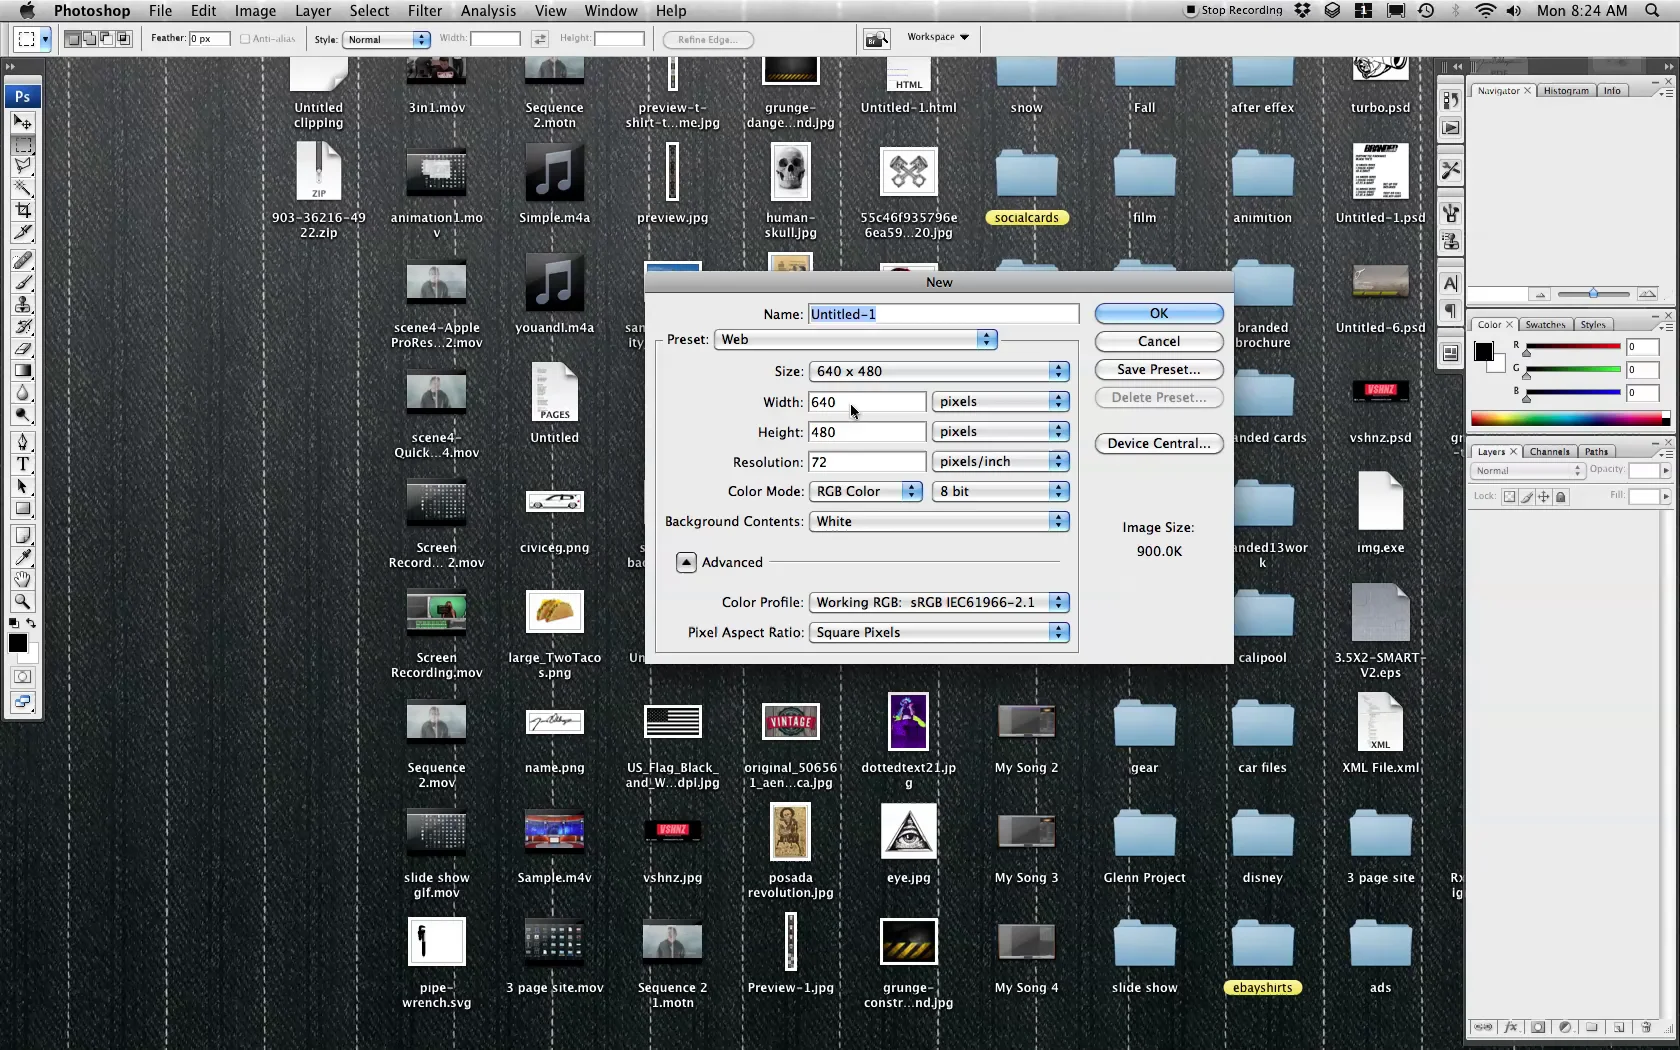Viewport: 1680px width, 1050px height.
Task: Open the Actions panel play icon
Action: pos(1451,128)
